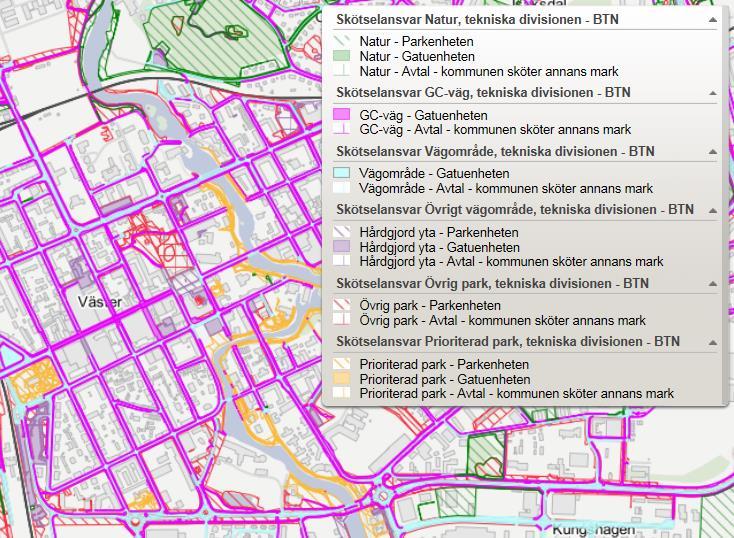Click the 'Väster' district label on map
The width and height of the screenshot is (734, 538).
[x=100, y=302]
